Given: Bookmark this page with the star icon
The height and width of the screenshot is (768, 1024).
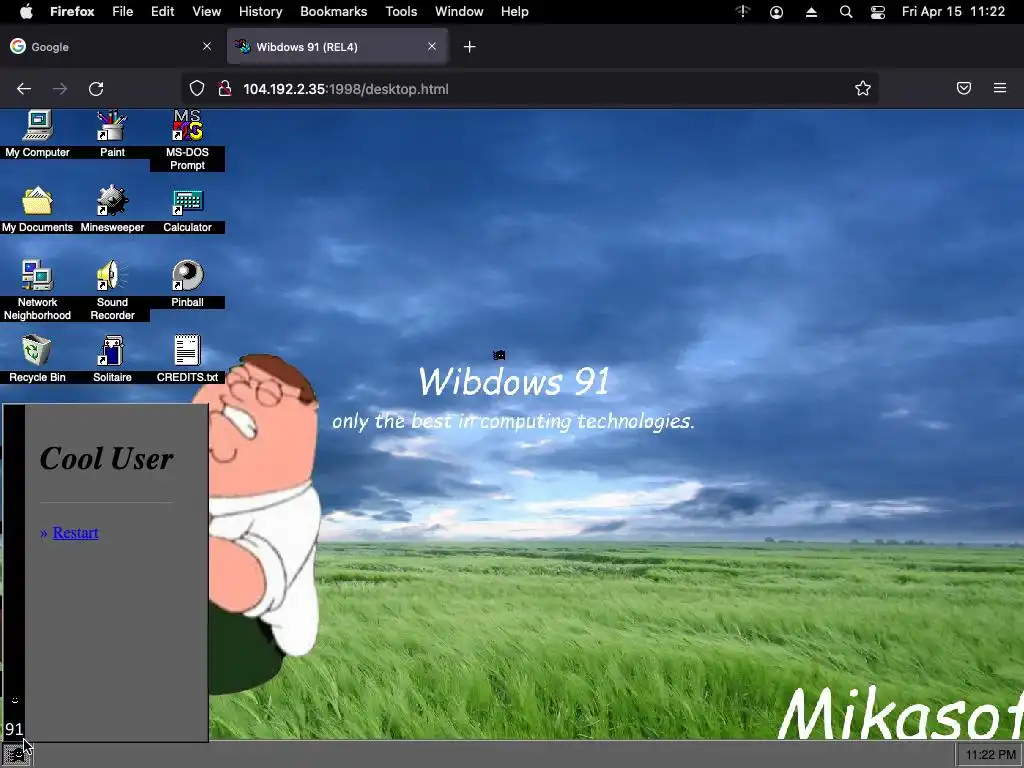Looking at the screenshot, I should click(863, 89).
